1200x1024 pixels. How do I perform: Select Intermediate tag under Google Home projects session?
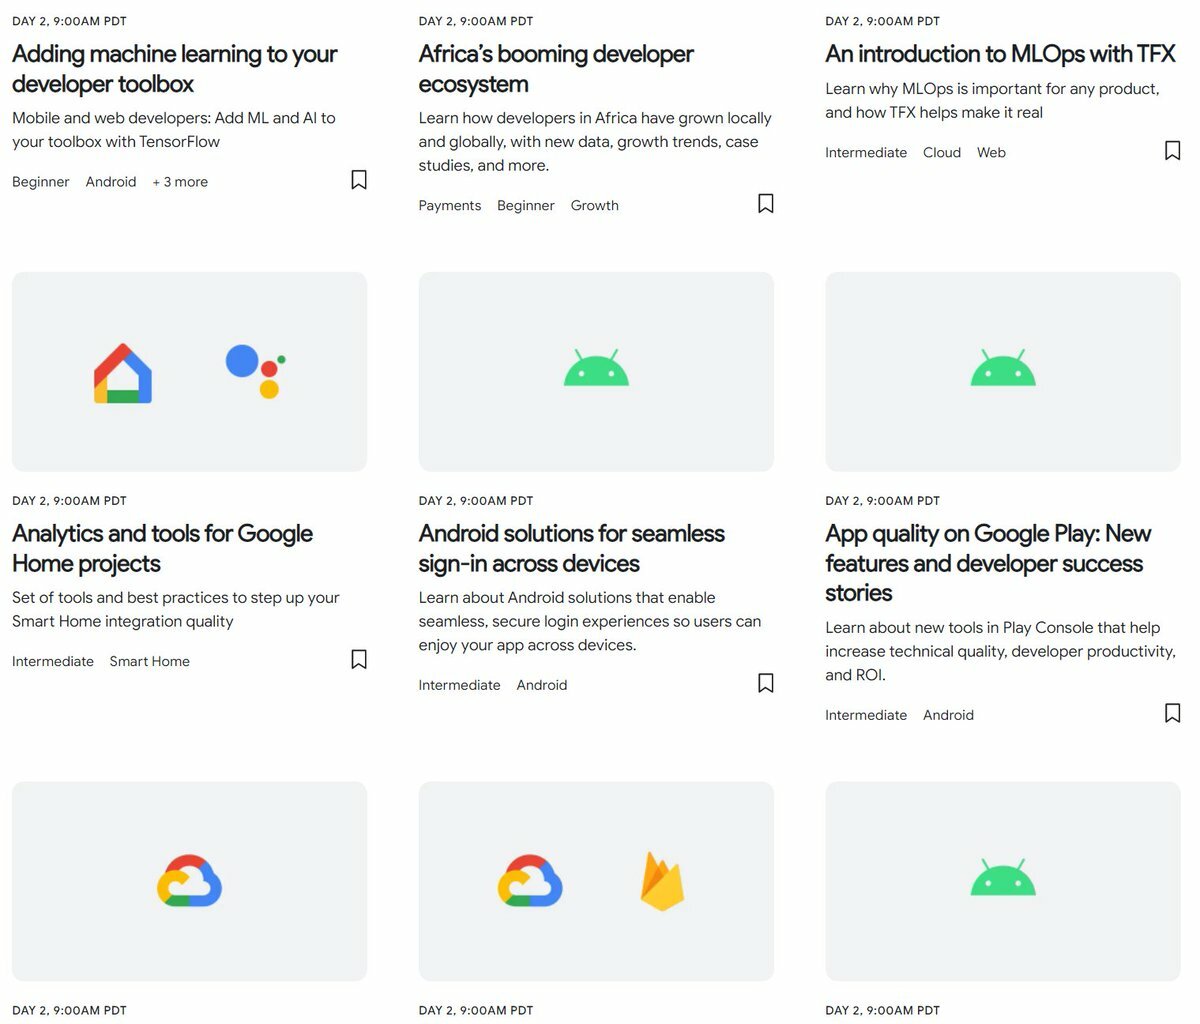53,662
